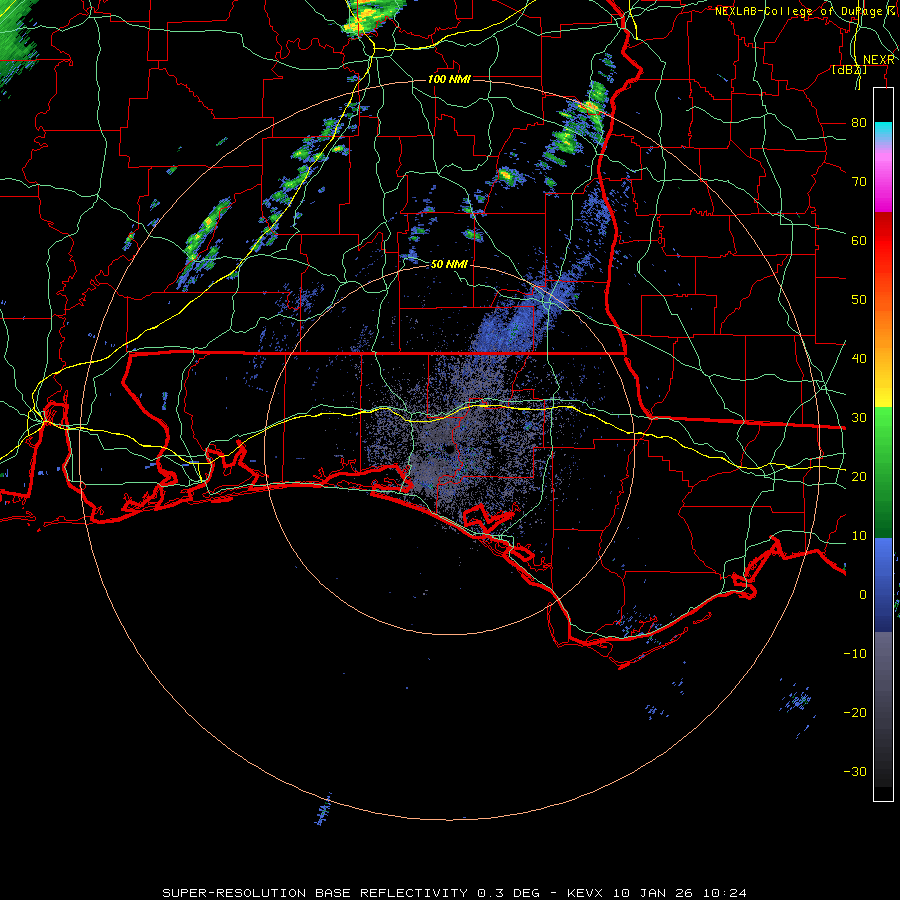Click the '50 NMI' range ring label
Viewport: 900px width, 900px height.
coord(449,264)
